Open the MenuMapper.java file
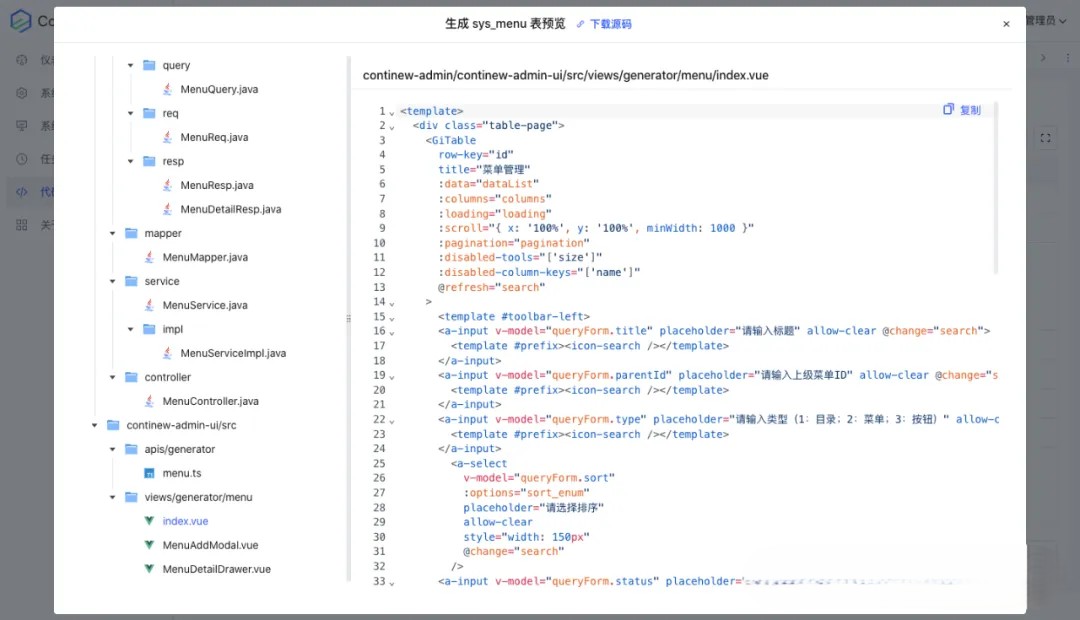 (205, 257)
